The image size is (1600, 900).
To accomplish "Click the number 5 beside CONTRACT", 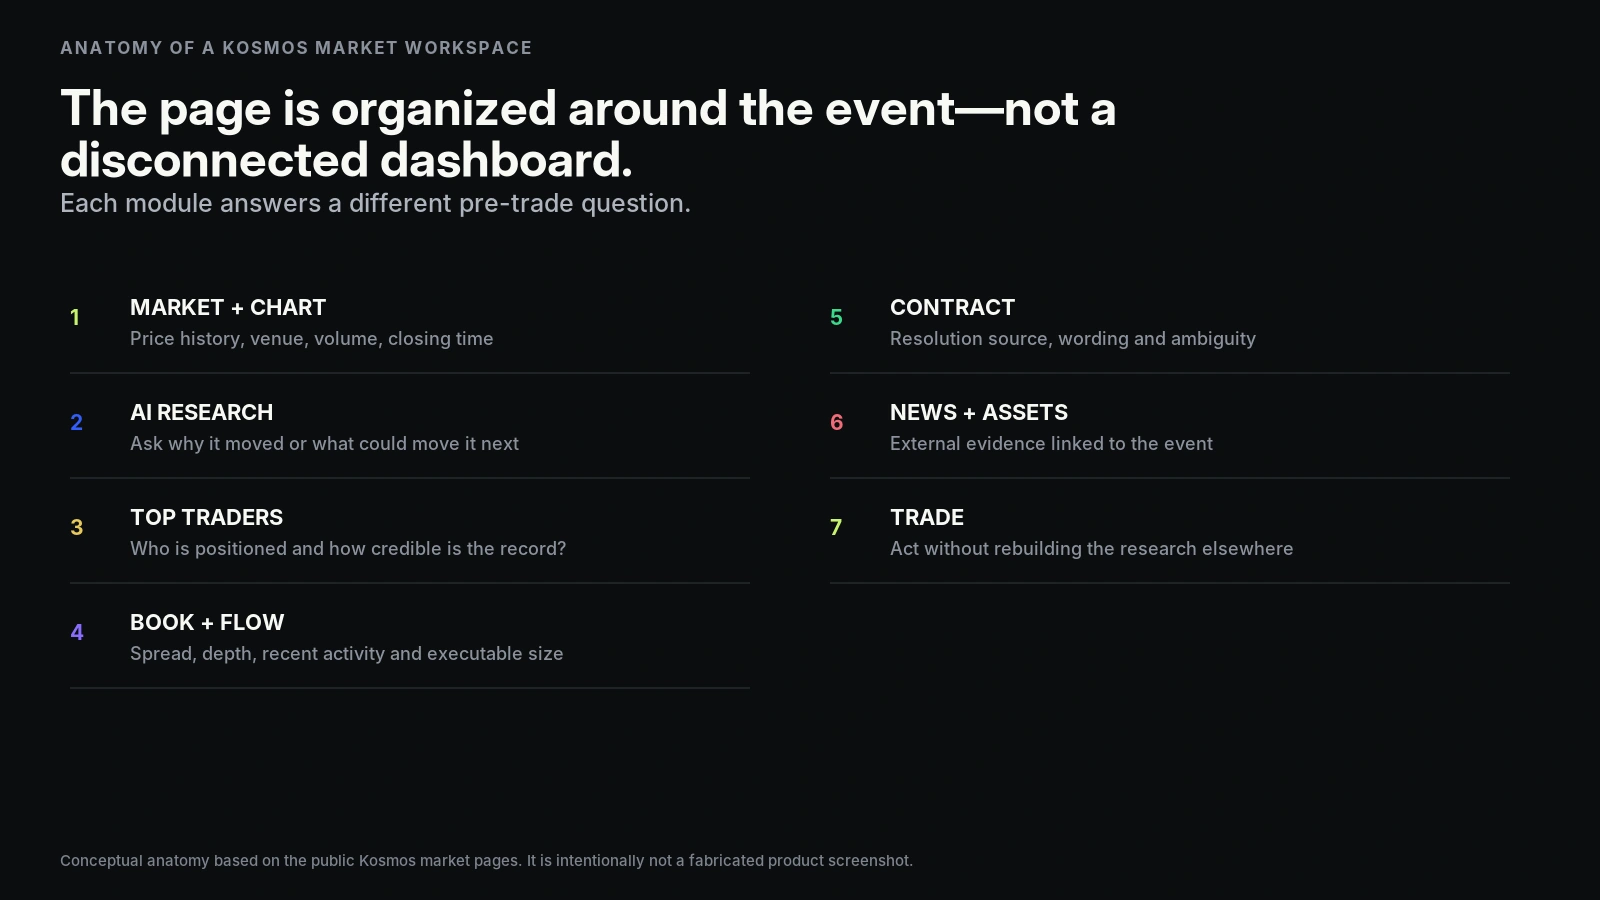I will point(836,318).
